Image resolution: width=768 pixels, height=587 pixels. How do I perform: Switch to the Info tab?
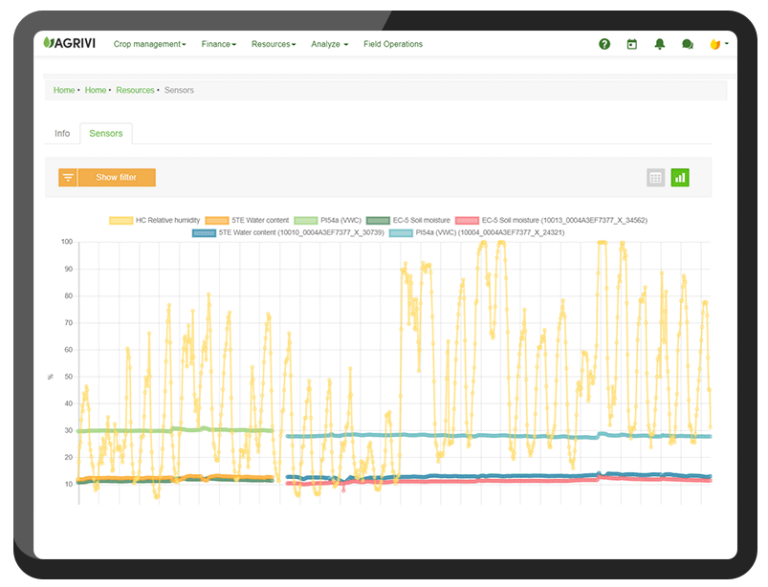62,133
